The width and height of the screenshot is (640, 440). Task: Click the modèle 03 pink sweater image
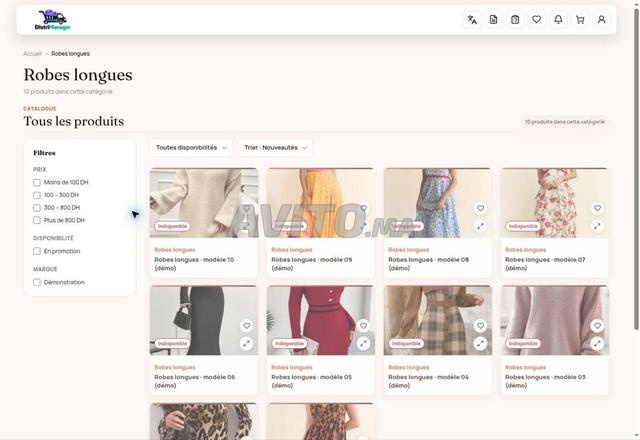[x=555, y=320]
